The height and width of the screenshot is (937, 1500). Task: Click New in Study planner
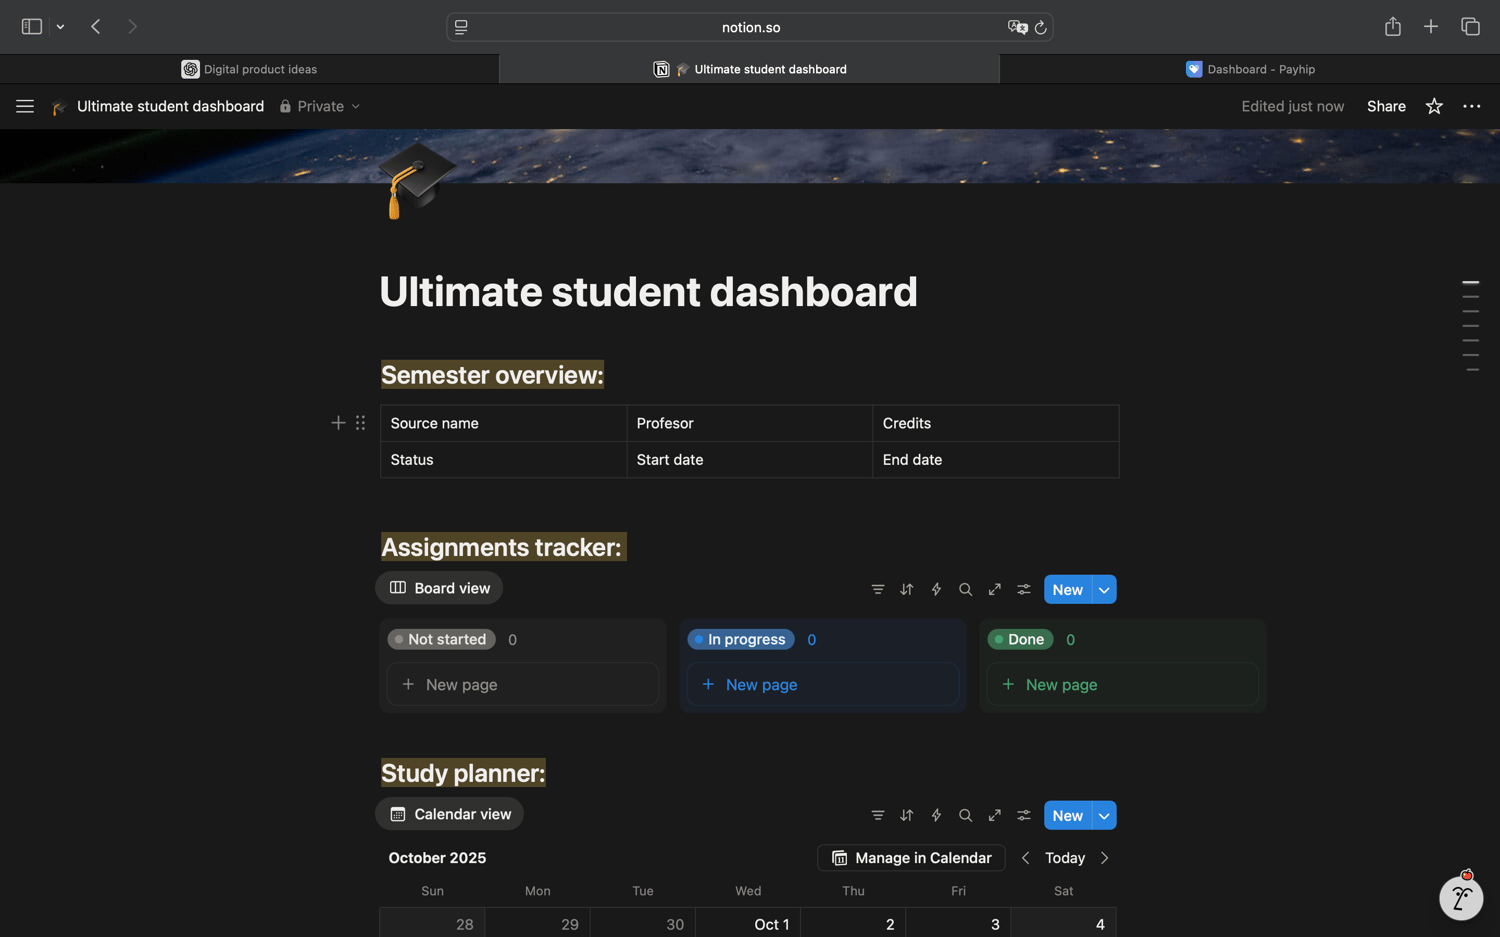(x=1067, y=816)
